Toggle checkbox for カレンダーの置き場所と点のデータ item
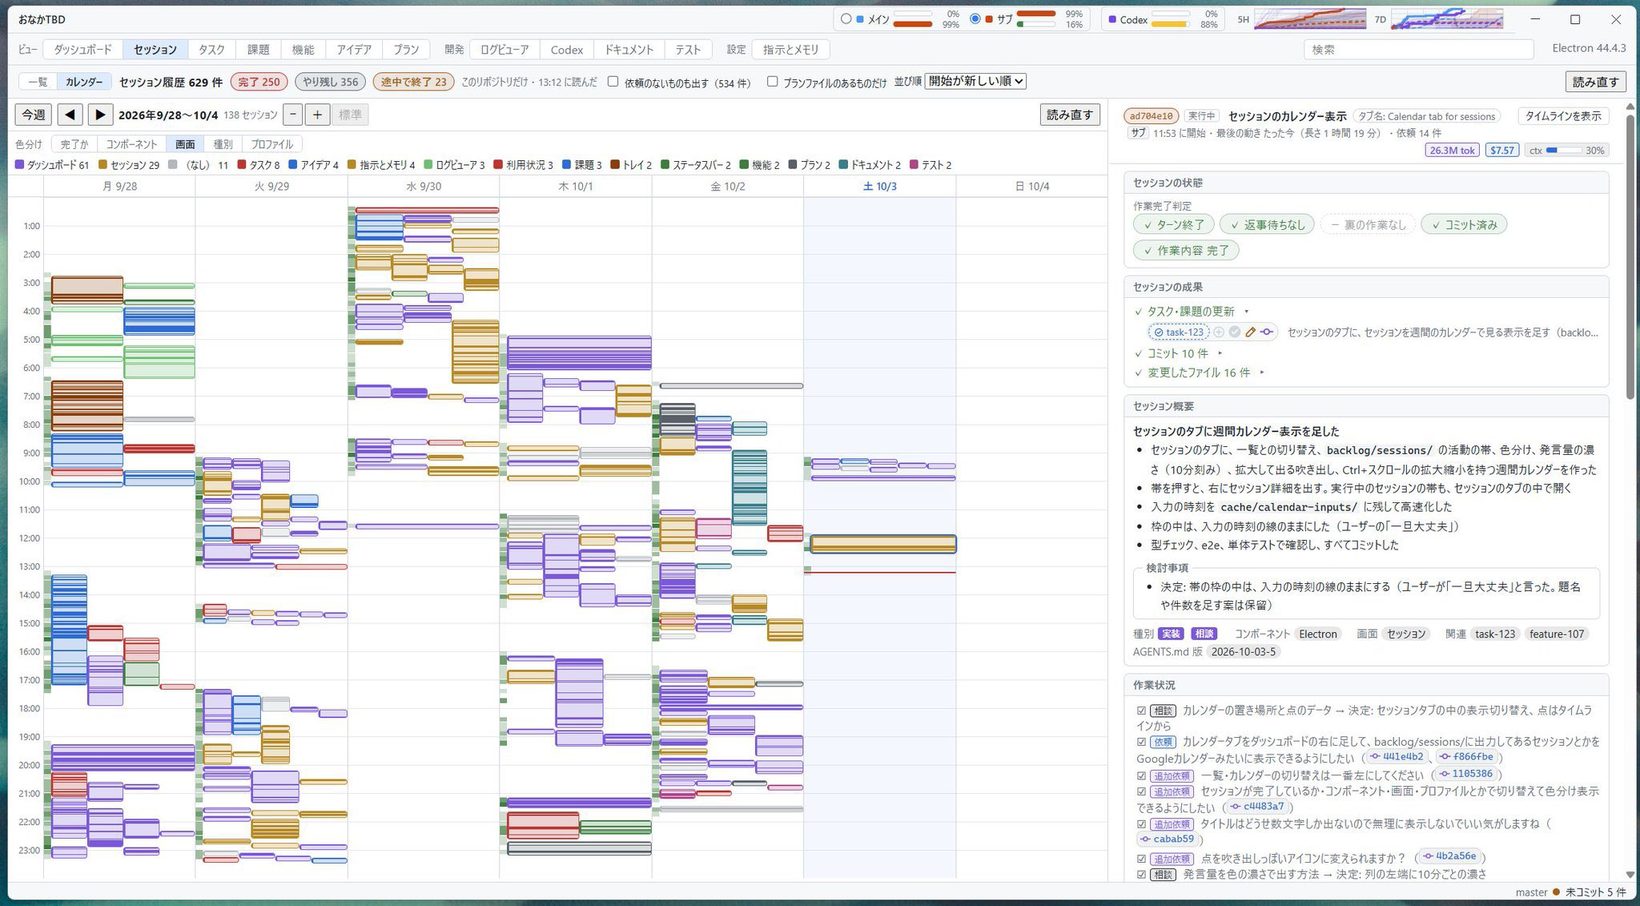Viewport: 1640px width, 906px height. point(1141,711)
